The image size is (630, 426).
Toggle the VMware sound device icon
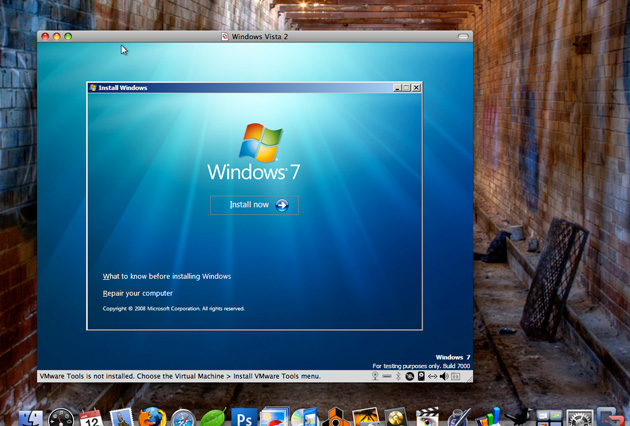coord(442,376)
